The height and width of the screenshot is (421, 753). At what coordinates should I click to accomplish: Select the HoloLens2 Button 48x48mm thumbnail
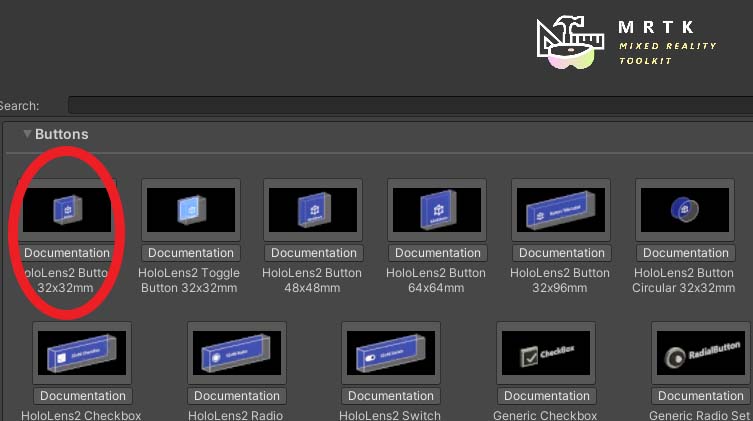pyautogui.click(x=313, y=210)
